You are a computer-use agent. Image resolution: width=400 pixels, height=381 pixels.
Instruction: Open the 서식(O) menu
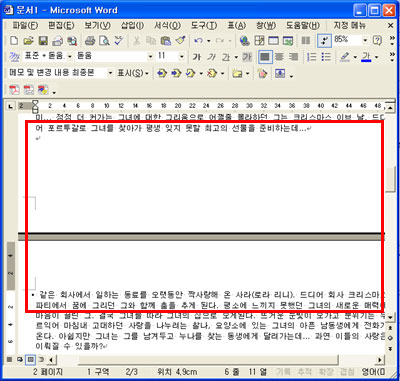pyautogui.click(x=167, y=25)
